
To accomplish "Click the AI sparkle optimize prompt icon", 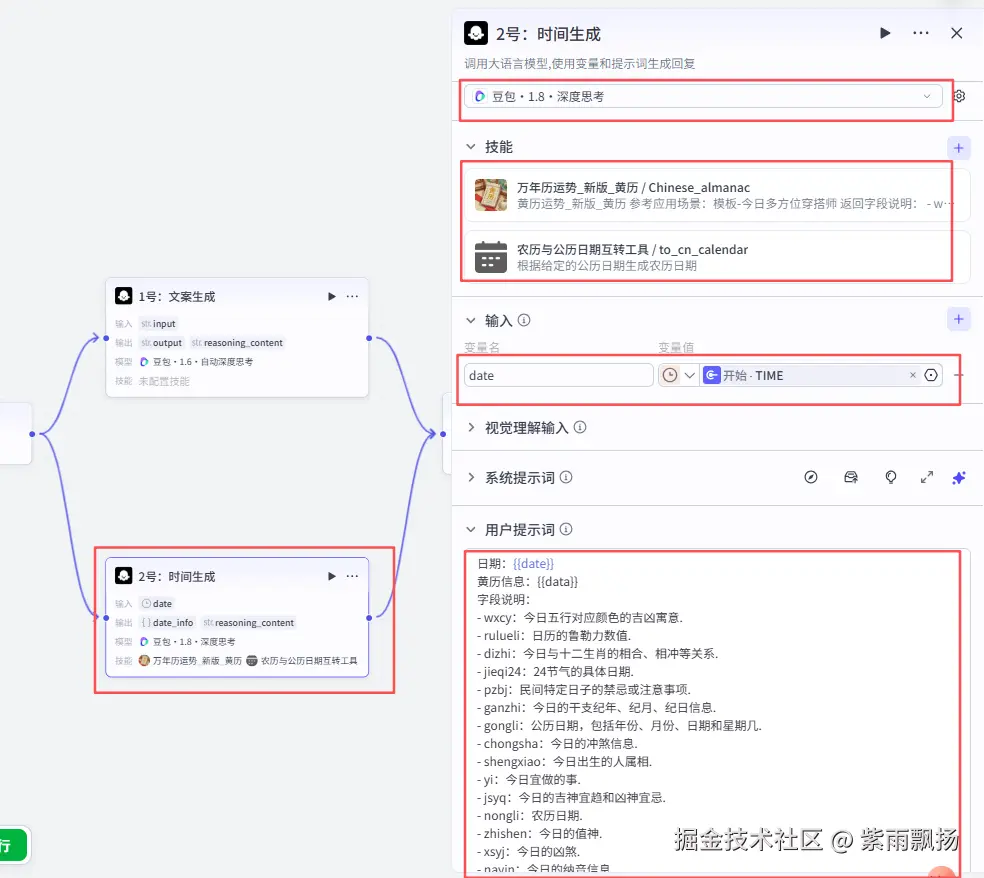I will [x=959, y=478].
